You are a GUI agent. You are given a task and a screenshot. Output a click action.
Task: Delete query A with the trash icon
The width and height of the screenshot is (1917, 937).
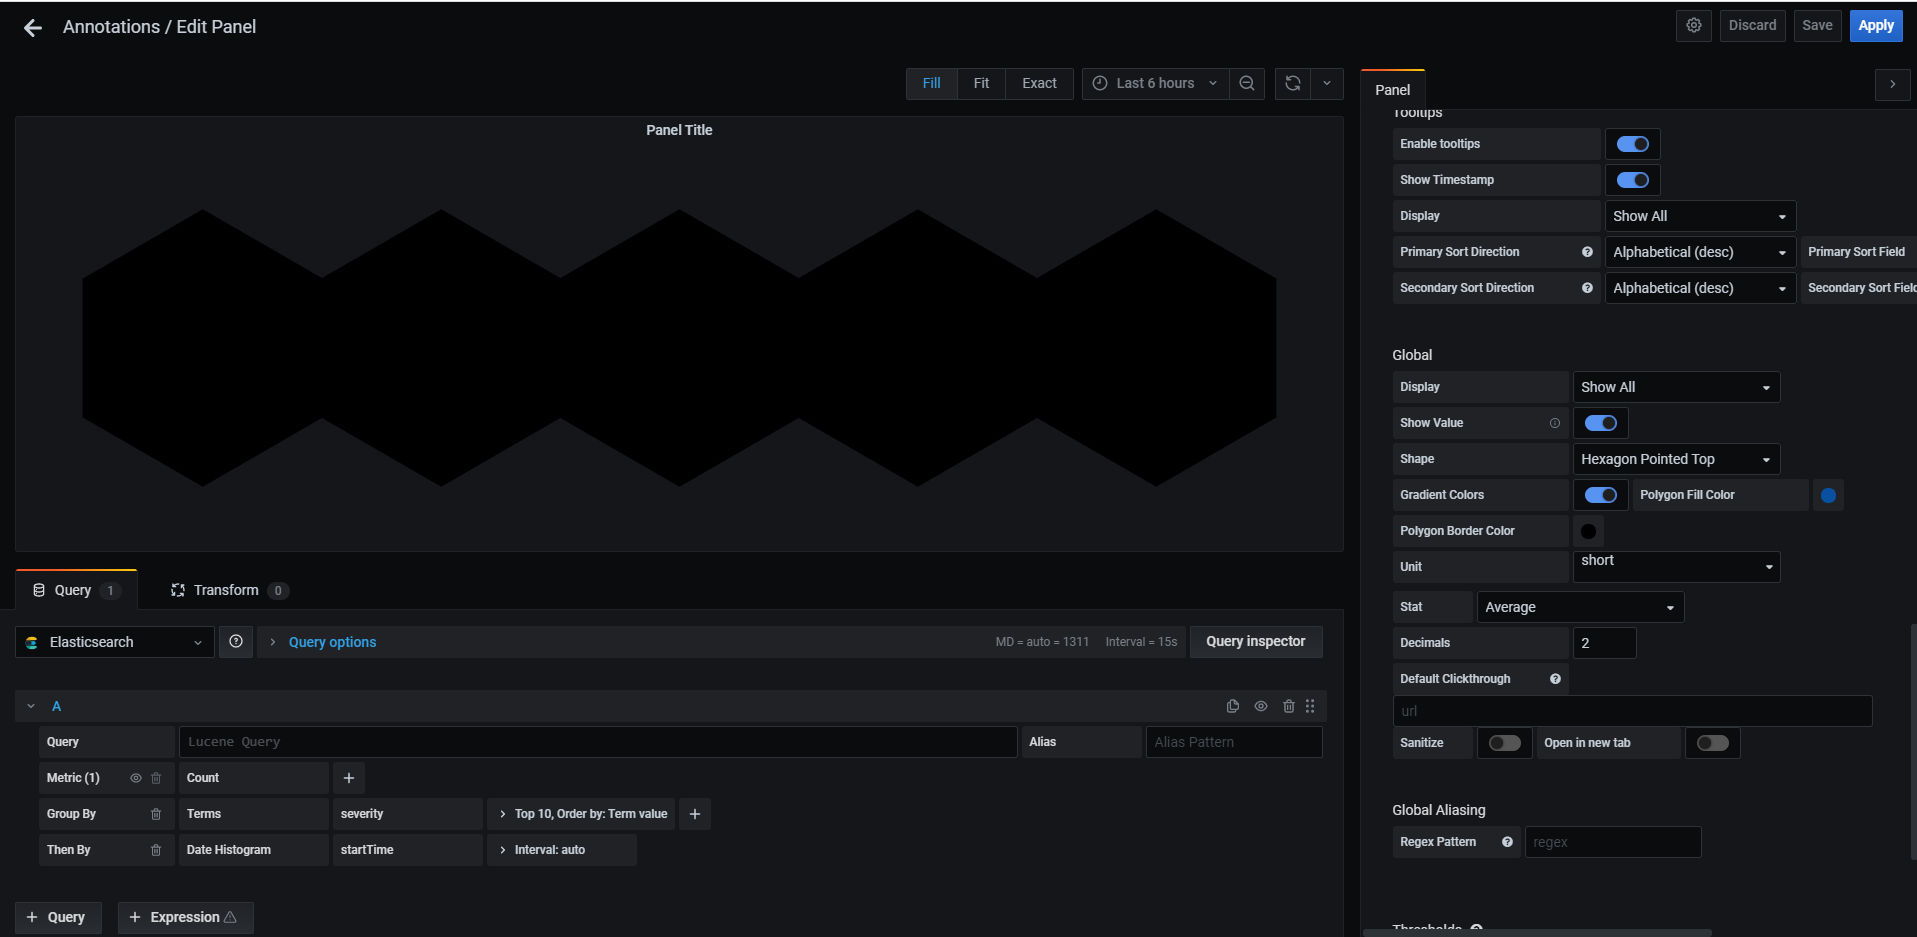click(x=1288, y=706)
